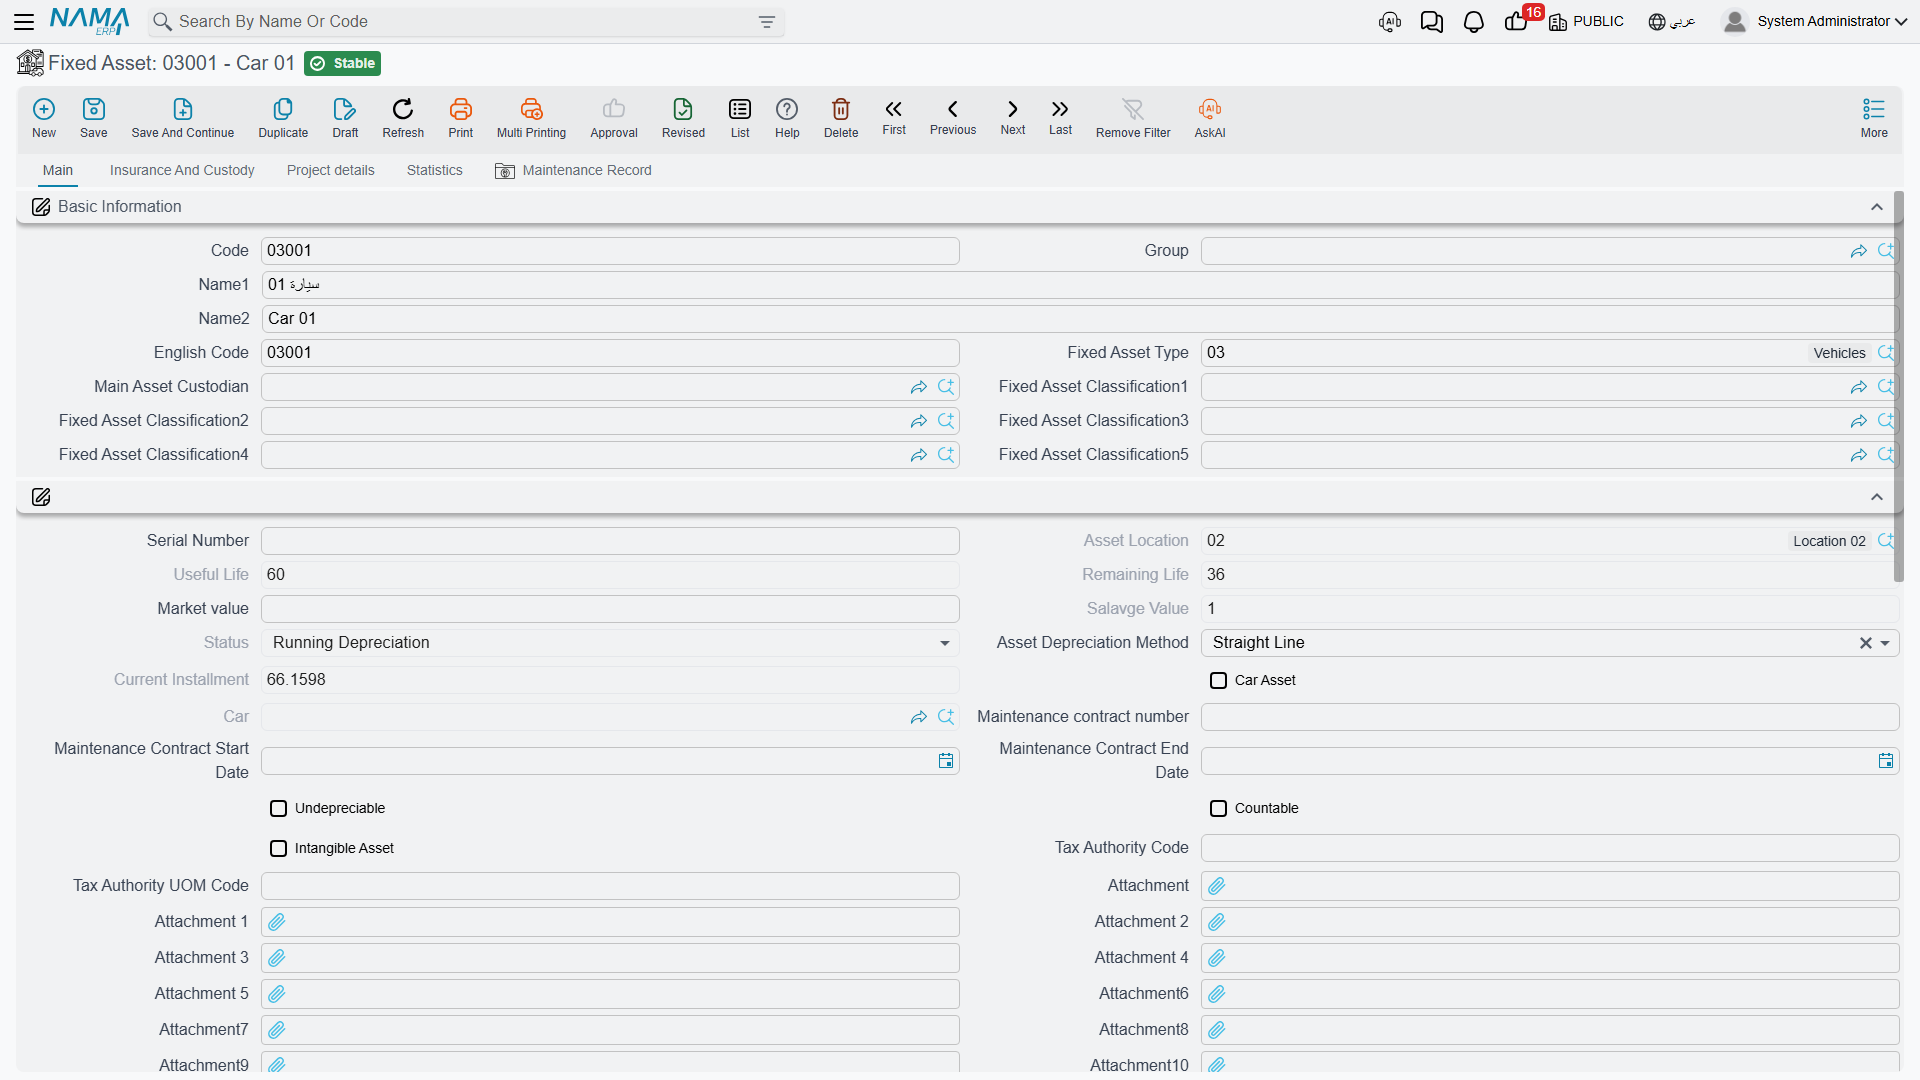The height and width of the screenshot is (1080, 1920).
Task: Open calendar for Maintenance Contract Start Date
Action: 946,761
